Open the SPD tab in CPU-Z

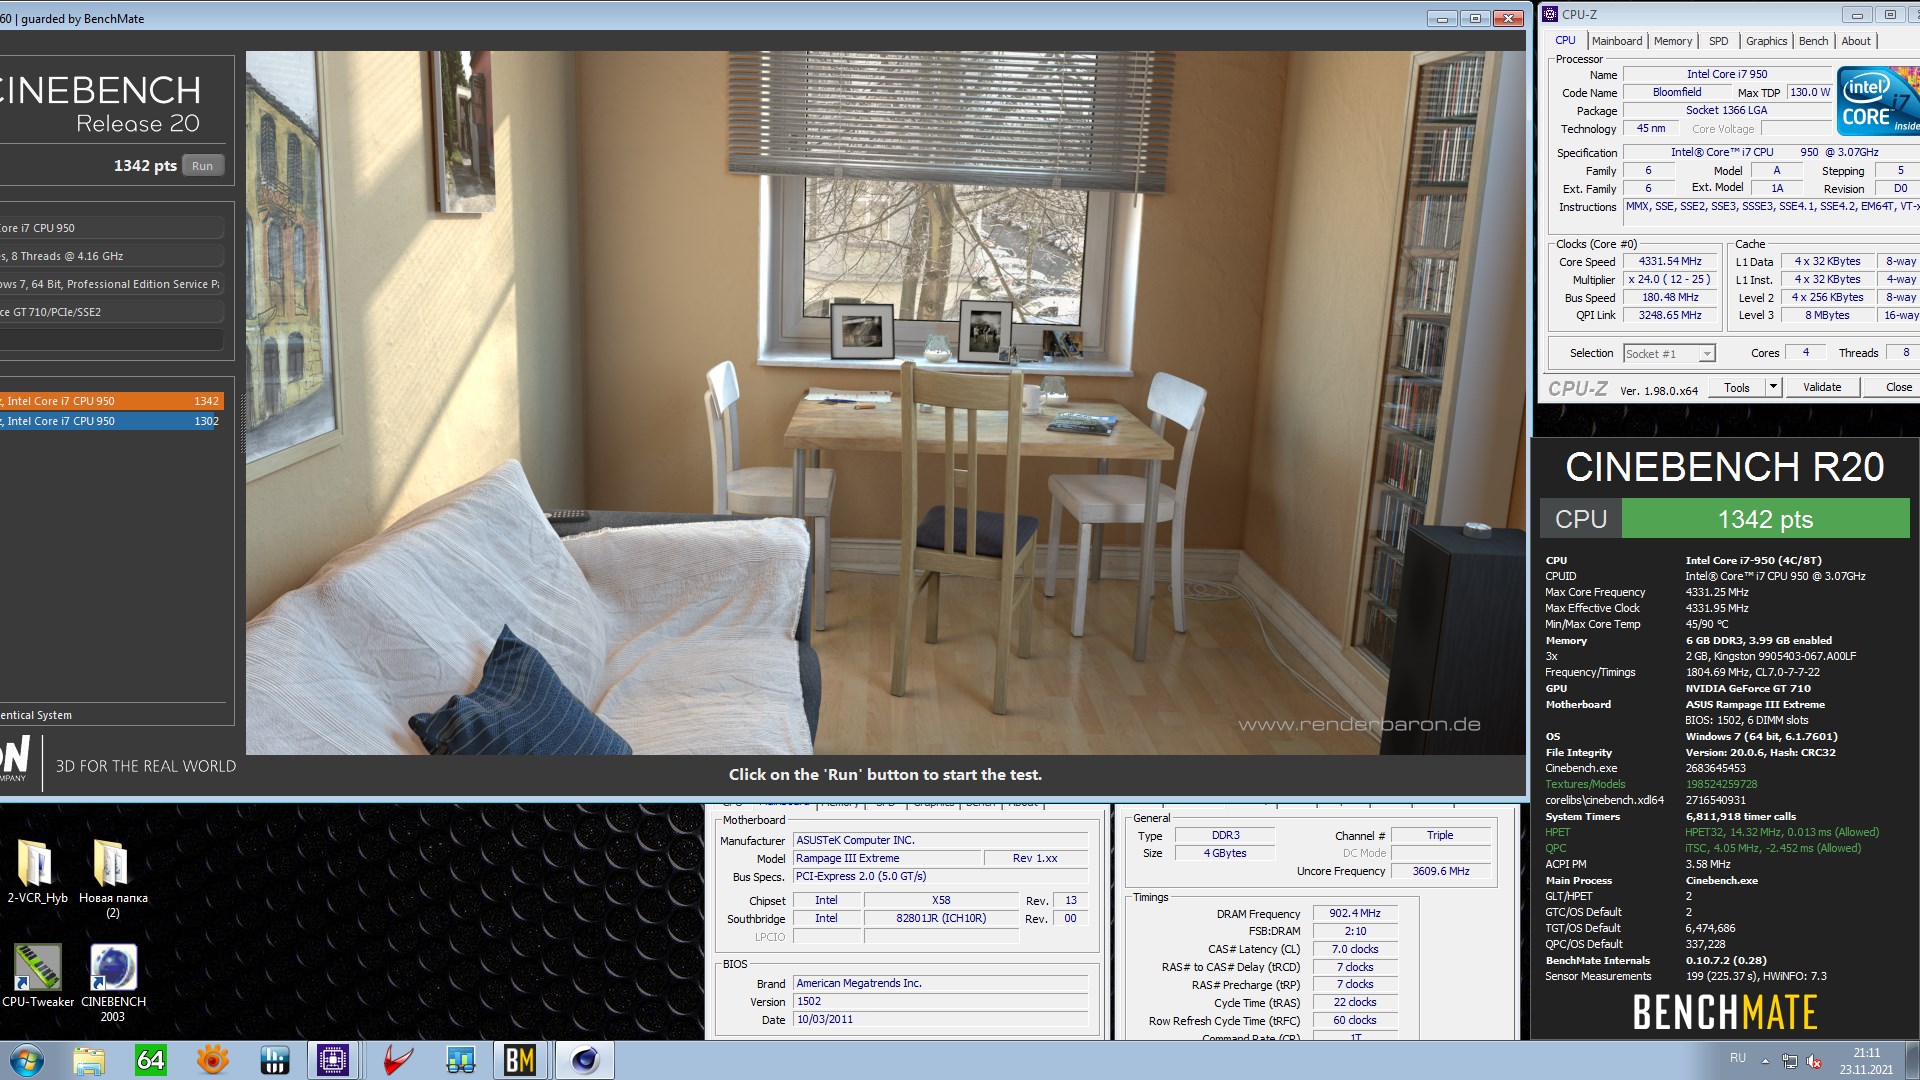point(1718,41)
